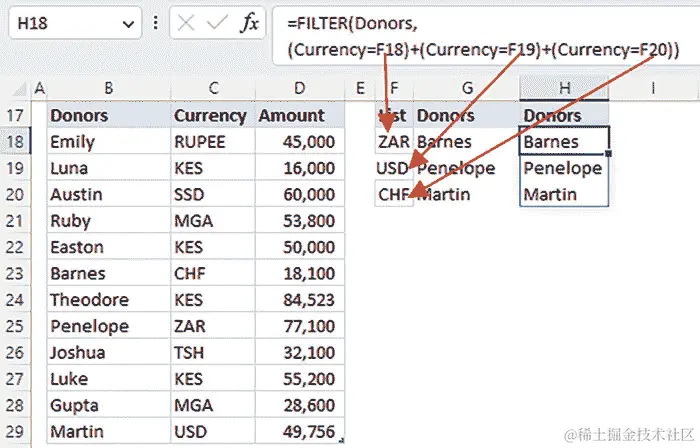Click cell containing CHF in column C
The width and height of the screenshot is (700, 448).
pyautogui.click(x=213, y=274)
